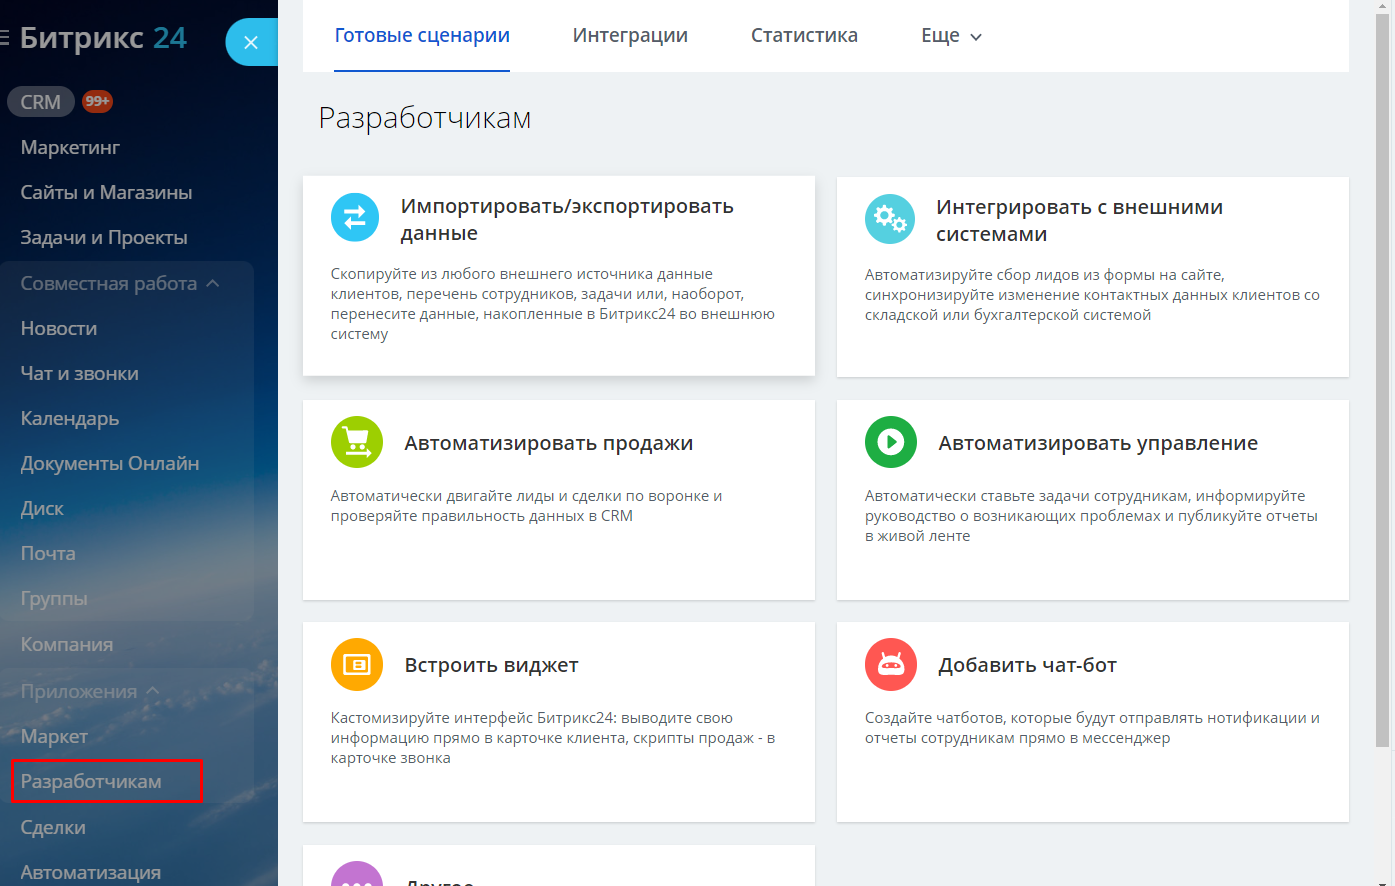Click the red chat-bot robot icon

tap(890, 664)
